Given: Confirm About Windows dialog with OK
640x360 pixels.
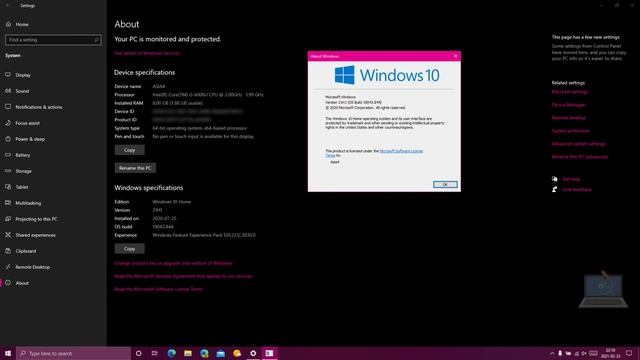Looking at the screenshot, I should pos(445,184).
